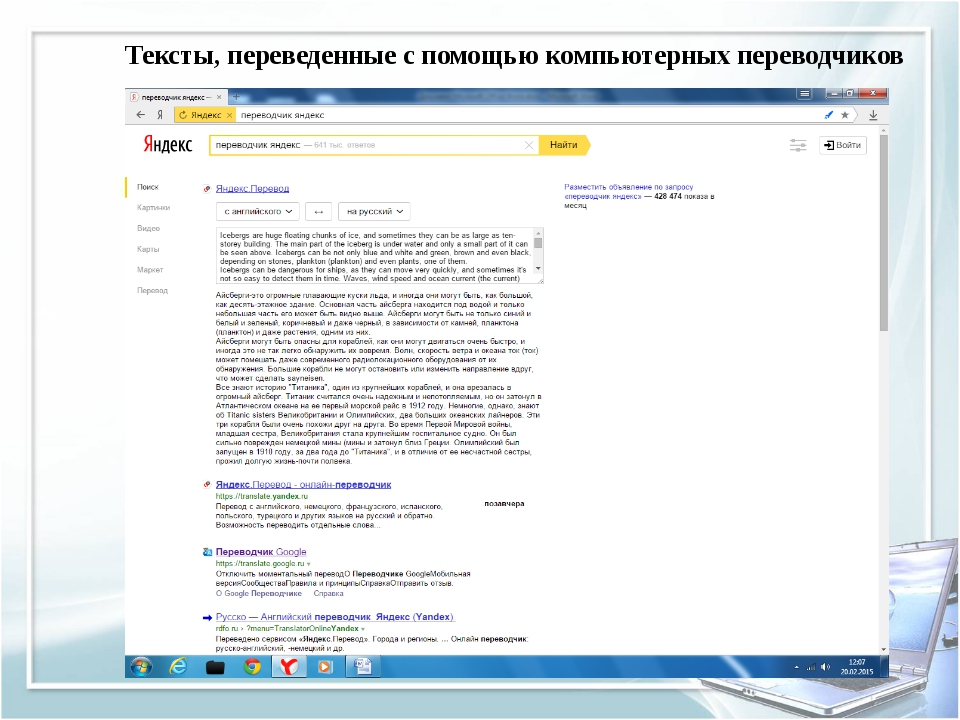Click the source text box scroll-up arrow

[x=538, y=233]
